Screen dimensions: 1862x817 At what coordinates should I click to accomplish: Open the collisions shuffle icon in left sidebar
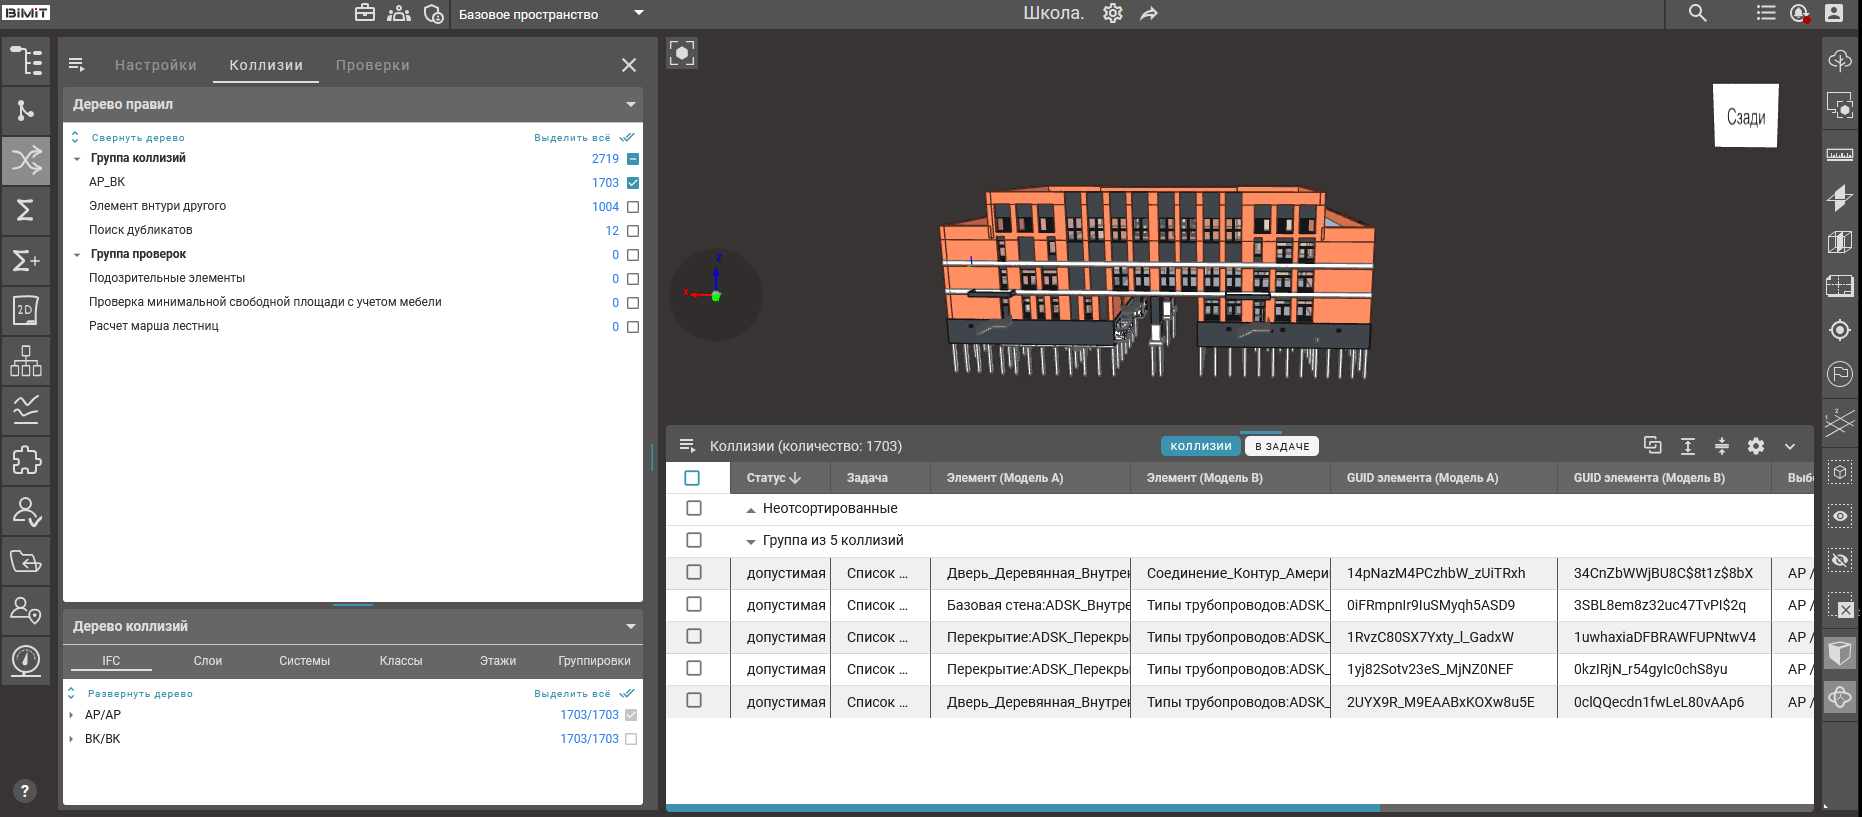tap(26, 160)
